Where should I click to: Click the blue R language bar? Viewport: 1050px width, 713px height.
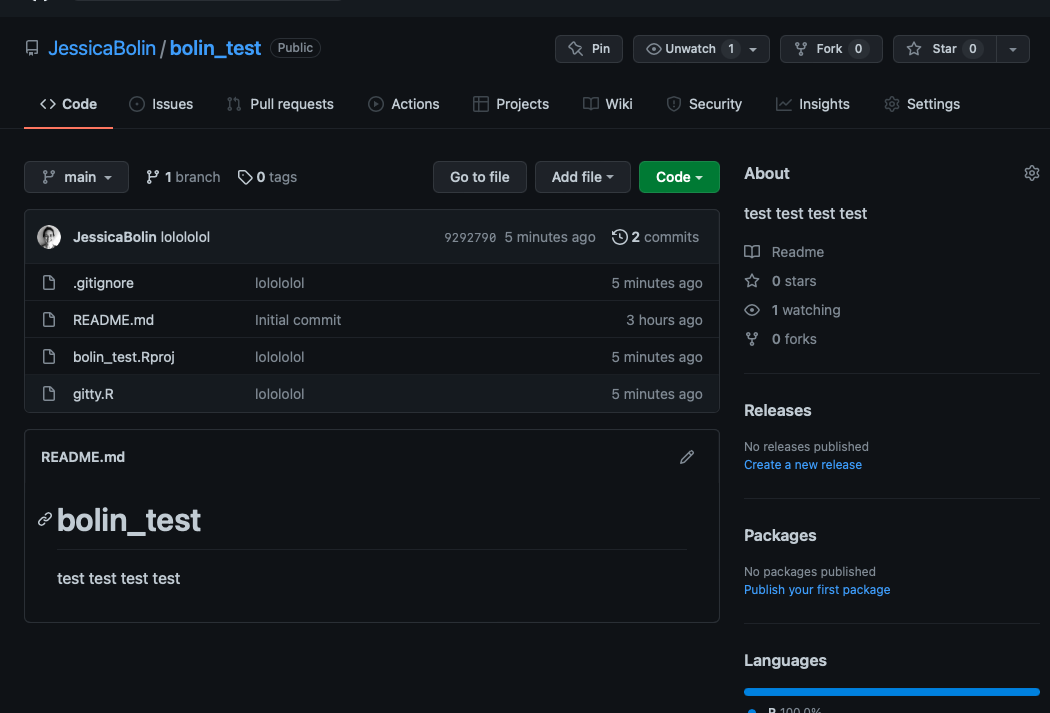click(891, 691)
